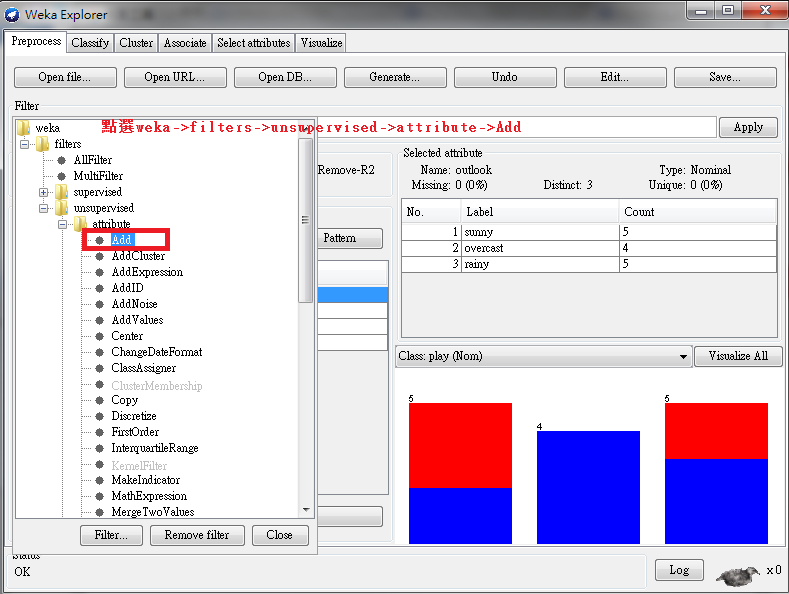Collapse the filters tree node

(x=24, y=144)
